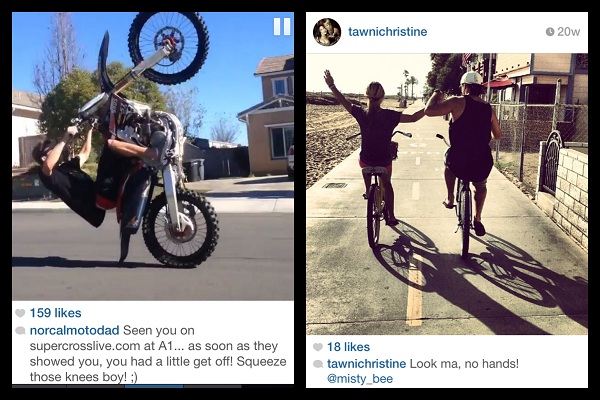Viewport: 600px width, 400px height.
Task: Open tawnichristine username in the caption
Action: pos(367,363)
